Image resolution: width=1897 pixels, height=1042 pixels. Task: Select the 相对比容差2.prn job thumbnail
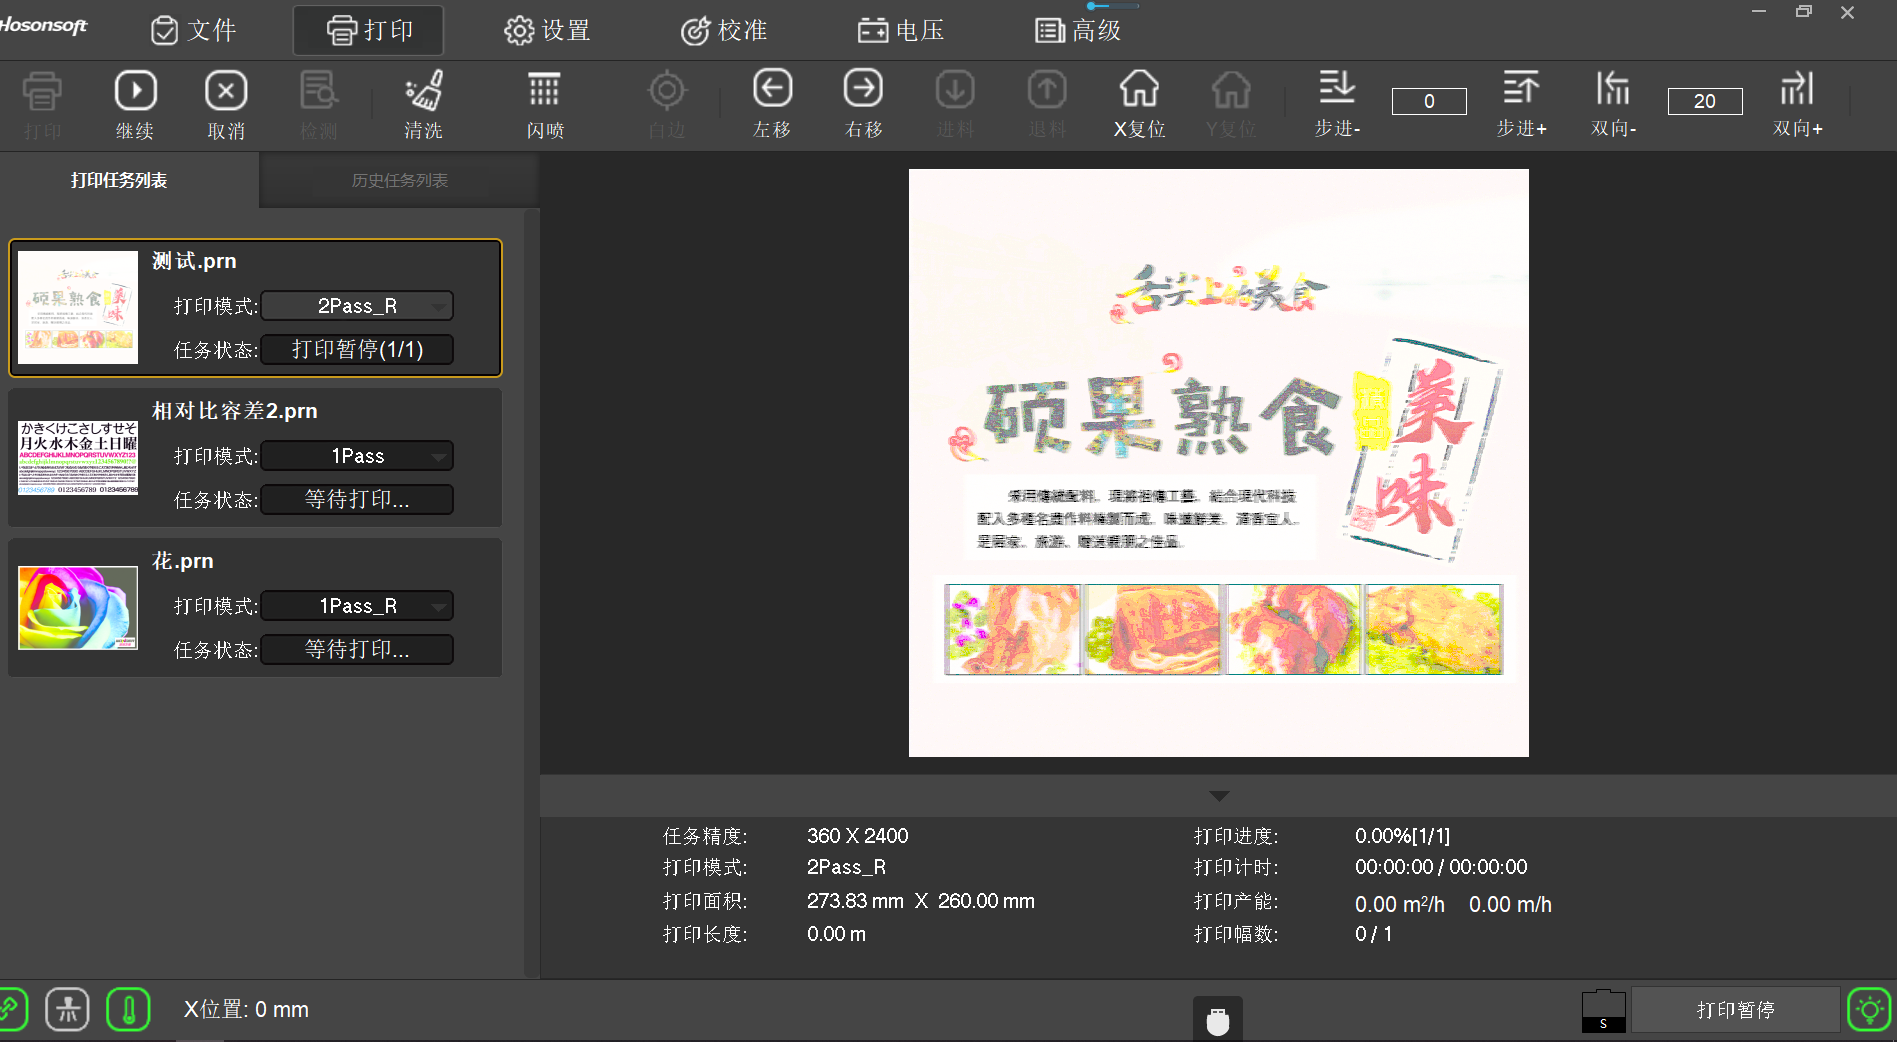click(78, 457)
